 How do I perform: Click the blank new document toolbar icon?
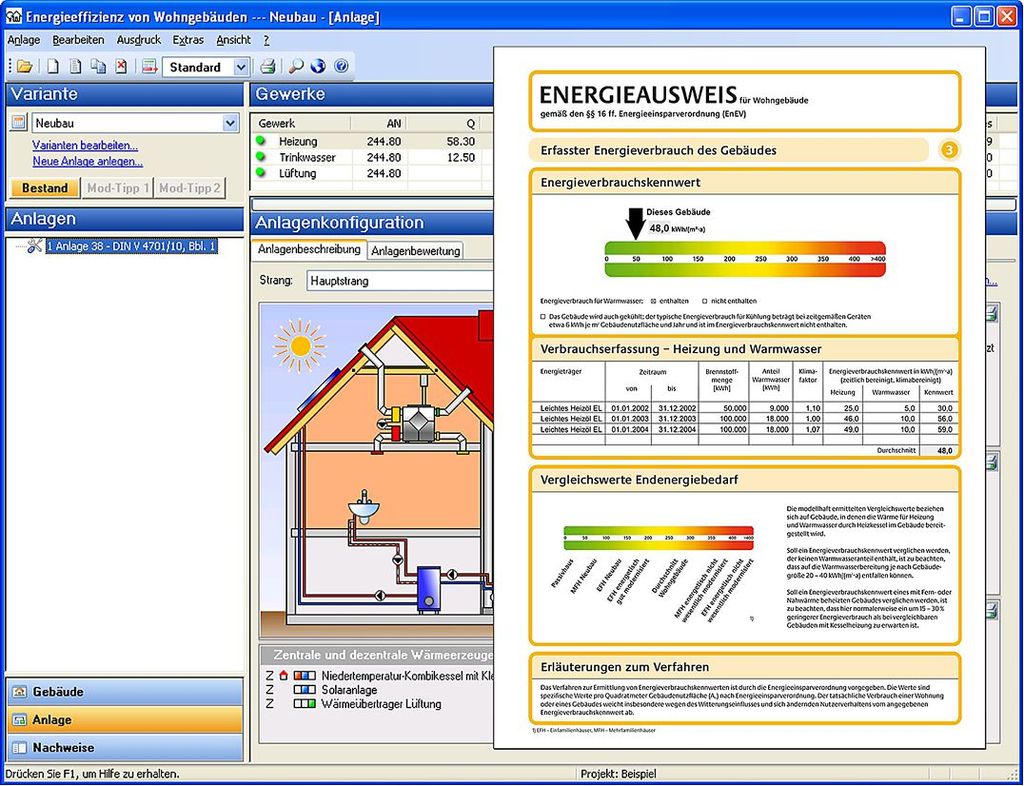point(52,67)
